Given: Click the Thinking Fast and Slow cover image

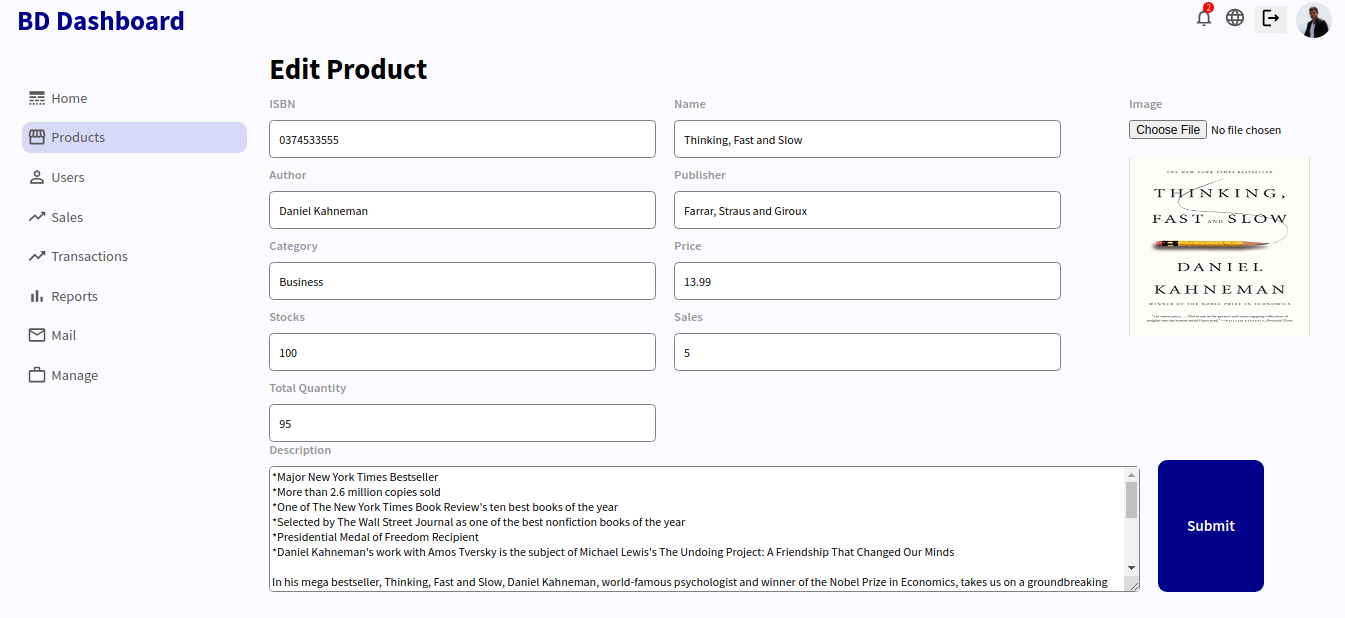Looking at the screenshot, I should 1219,246.
